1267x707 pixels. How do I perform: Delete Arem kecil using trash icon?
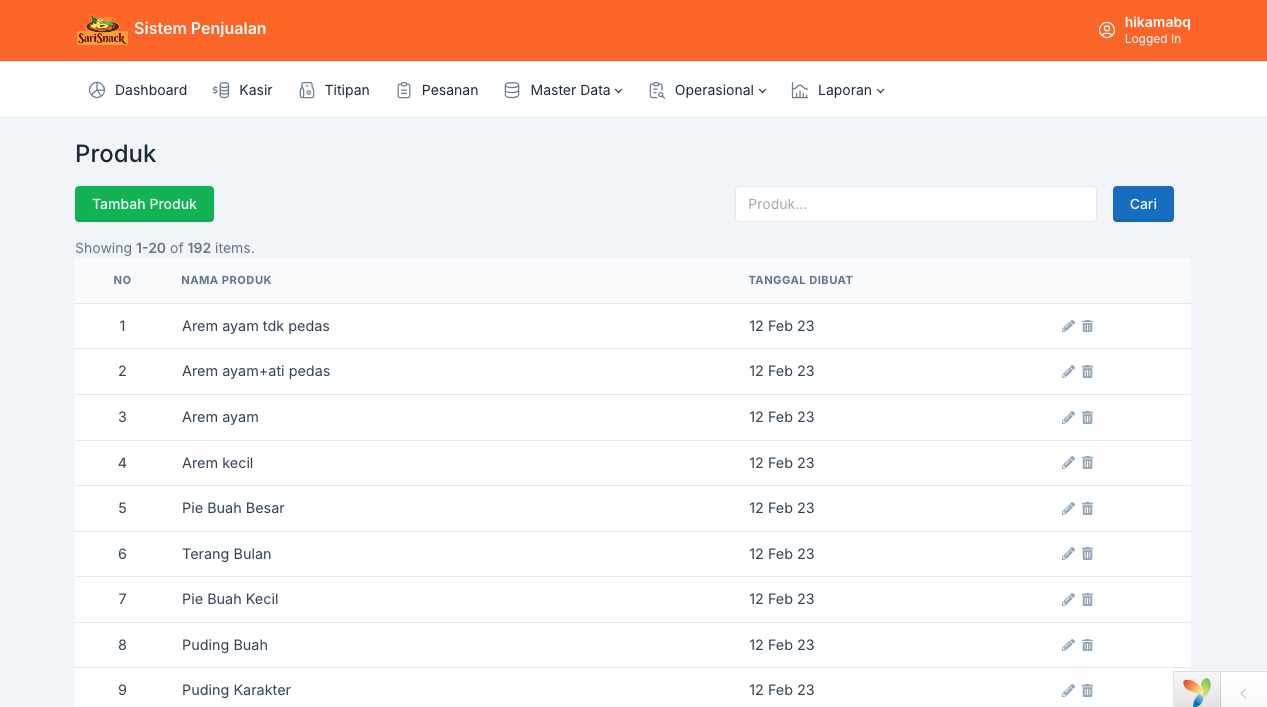click(x=1088, y=463)
